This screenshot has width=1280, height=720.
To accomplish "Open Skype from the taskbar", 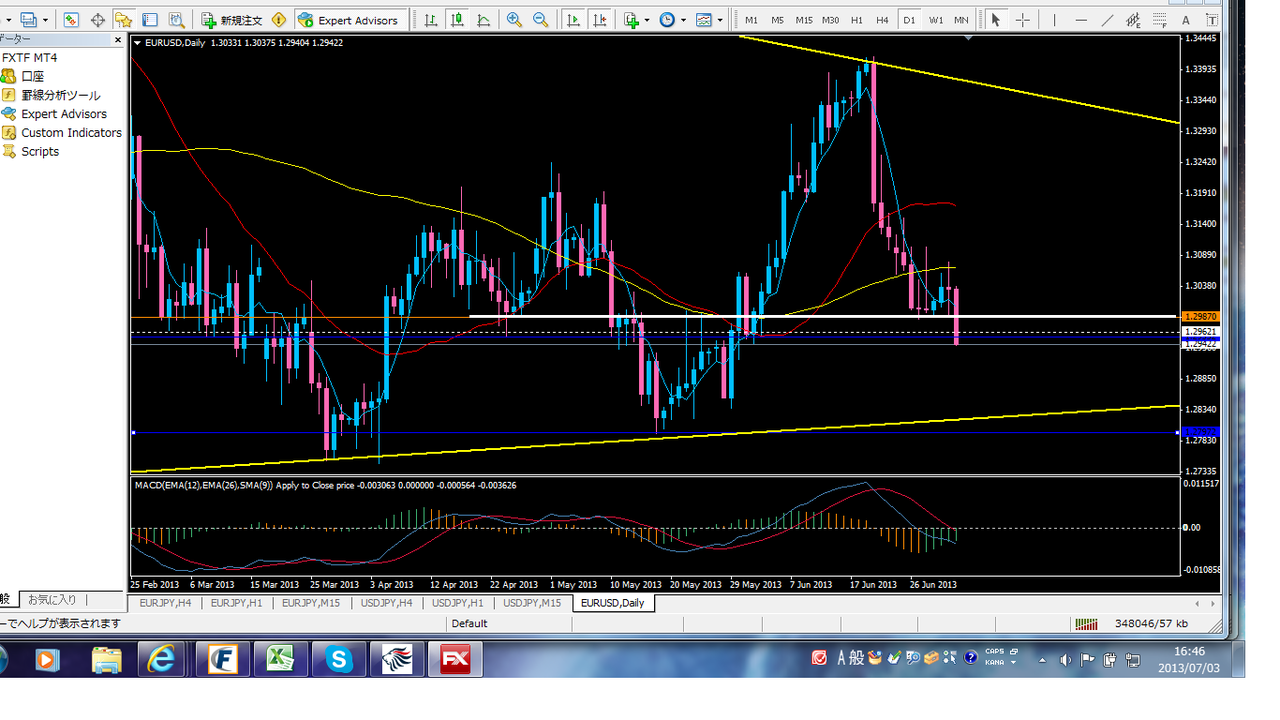I will pos(338,659).
